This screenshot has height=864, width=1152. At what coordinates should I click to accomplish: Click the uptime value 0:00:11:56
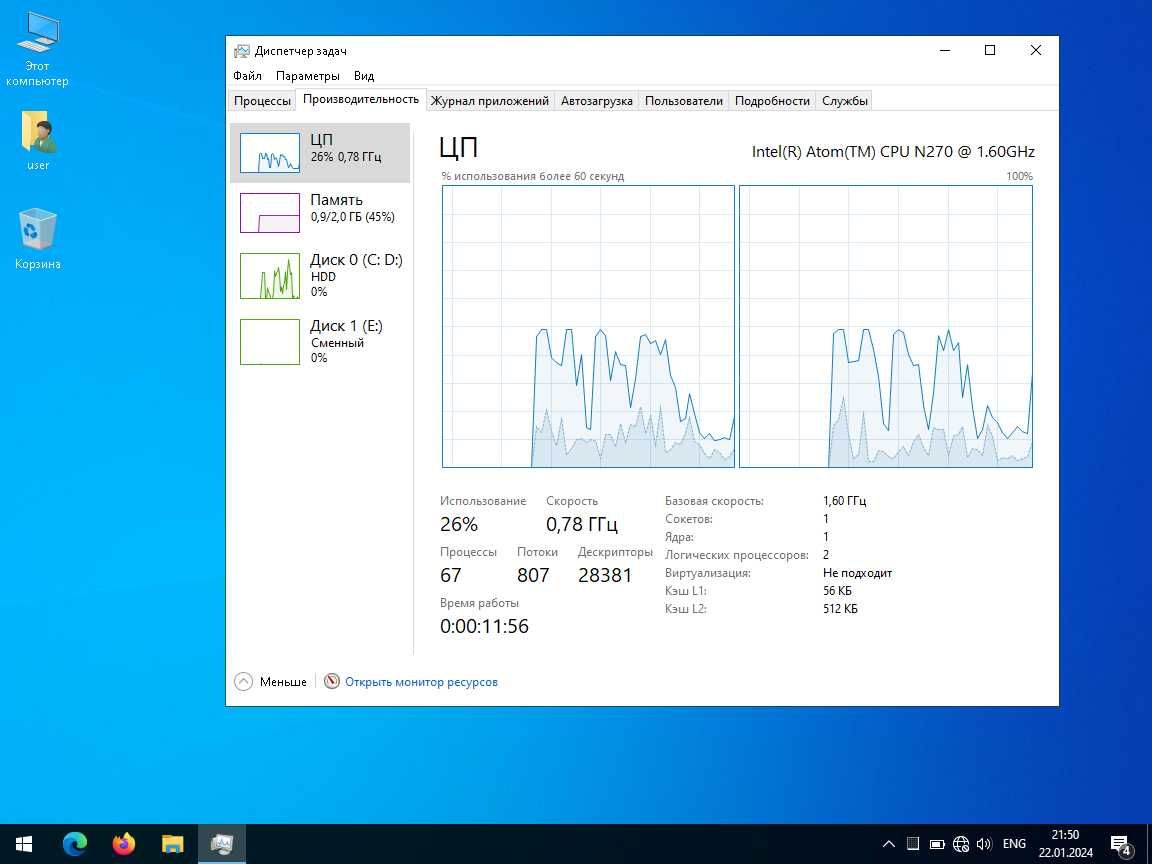[484, 626]
